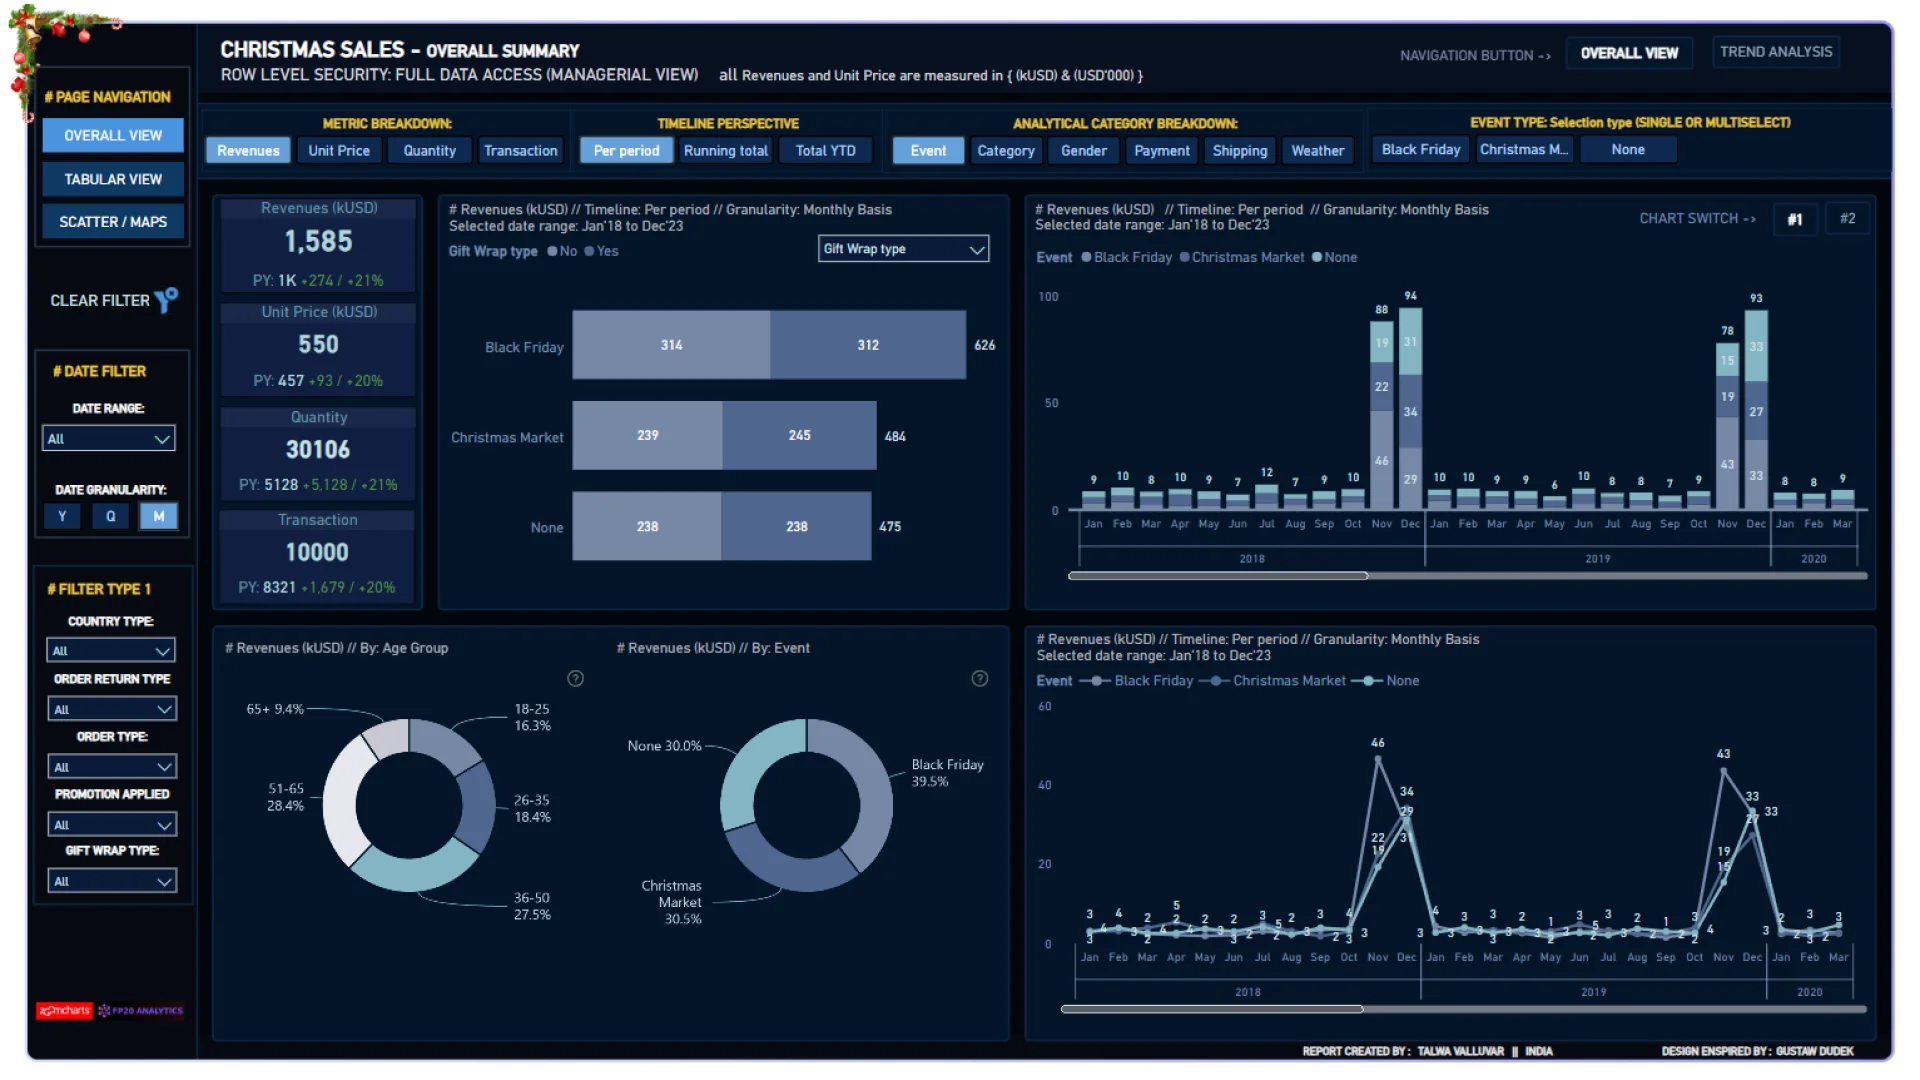
Task: Open help tooltip for By Event chart
Action: (980, 679)
